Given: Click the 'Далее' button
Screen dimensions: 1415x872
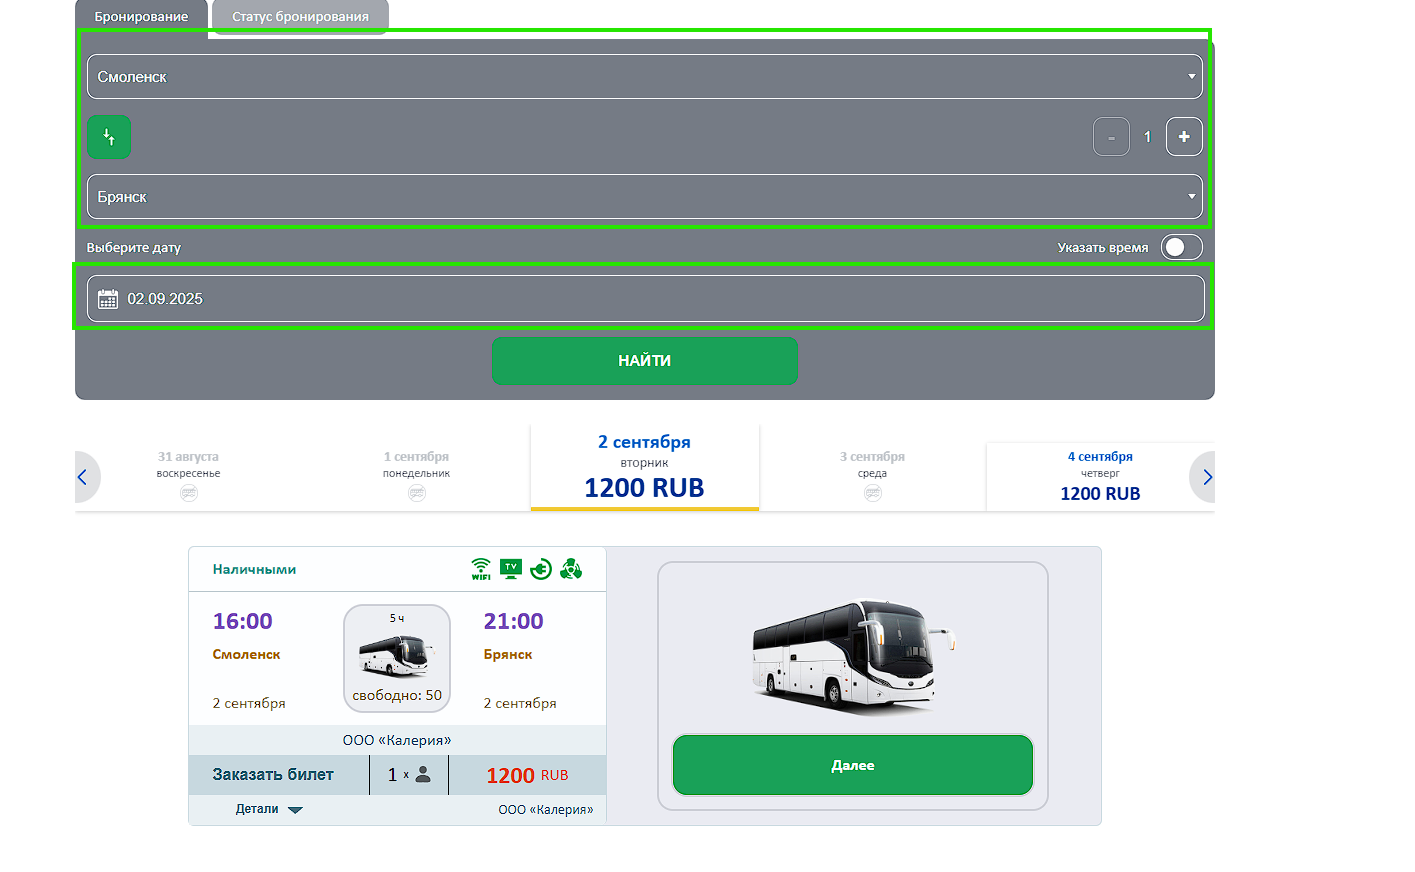Looking at the screenshot, I should (852, 765).
